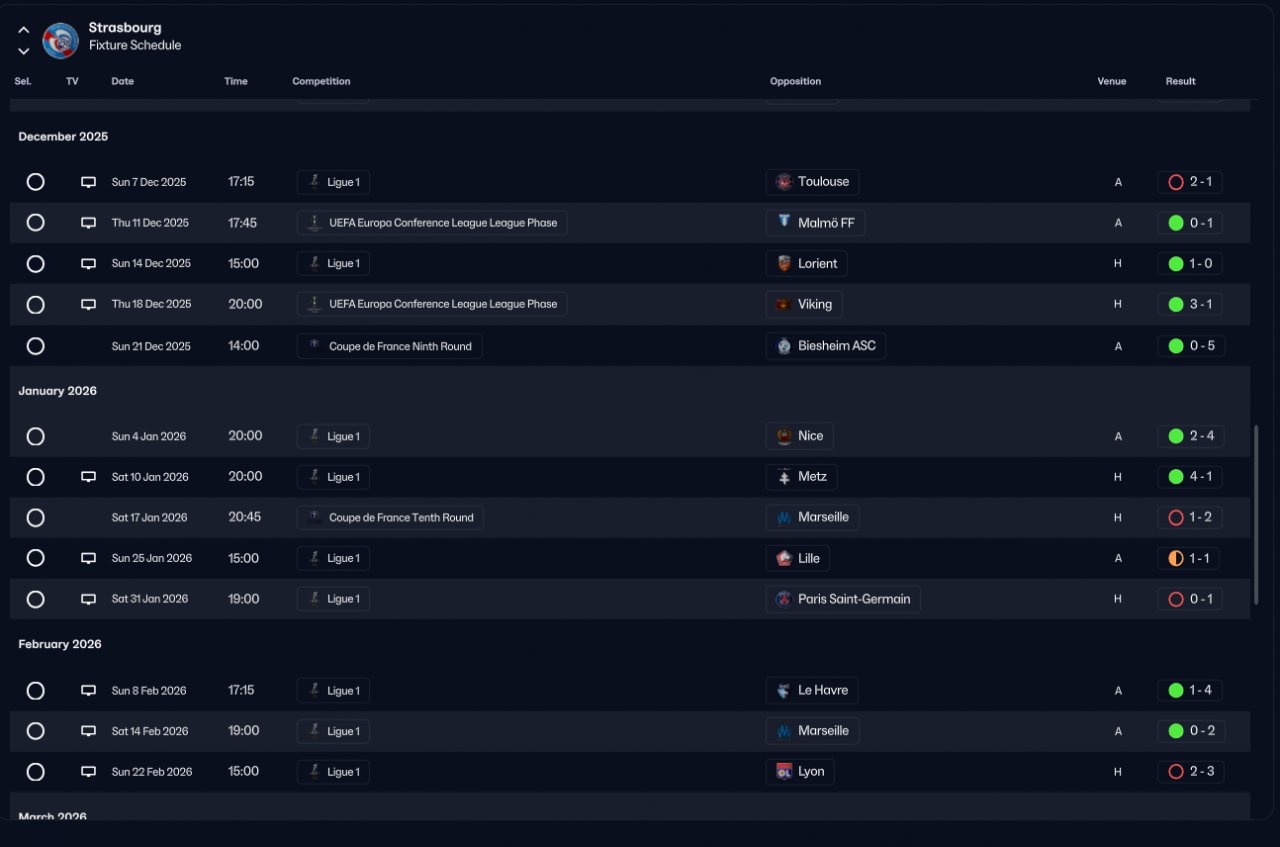Screen dimensions: 1280x847
Task: View the Lorient club page
Action: tap(807, 264)
